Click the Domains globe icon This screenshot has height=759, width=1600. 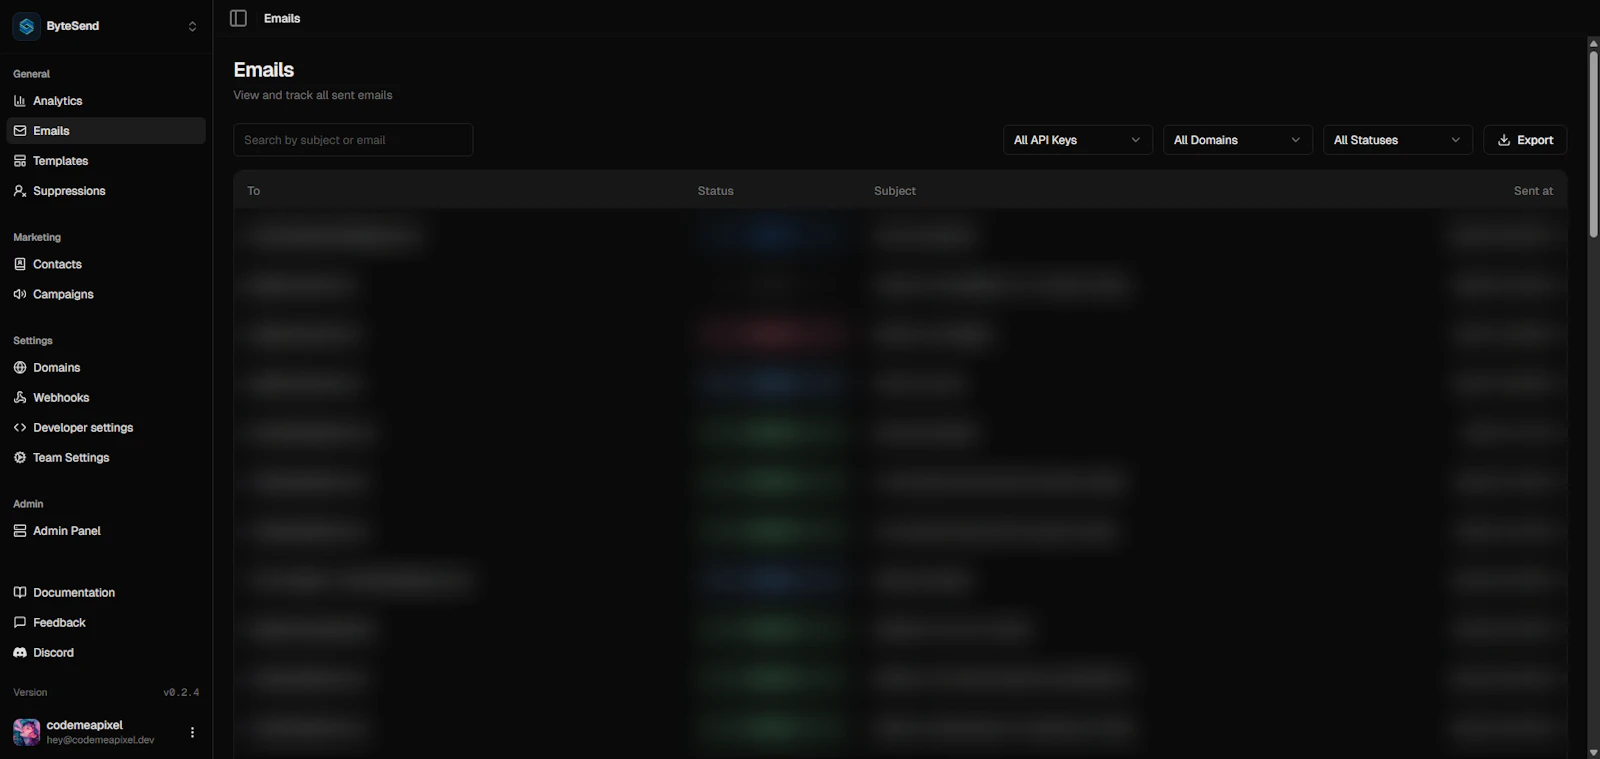[20, 368]
